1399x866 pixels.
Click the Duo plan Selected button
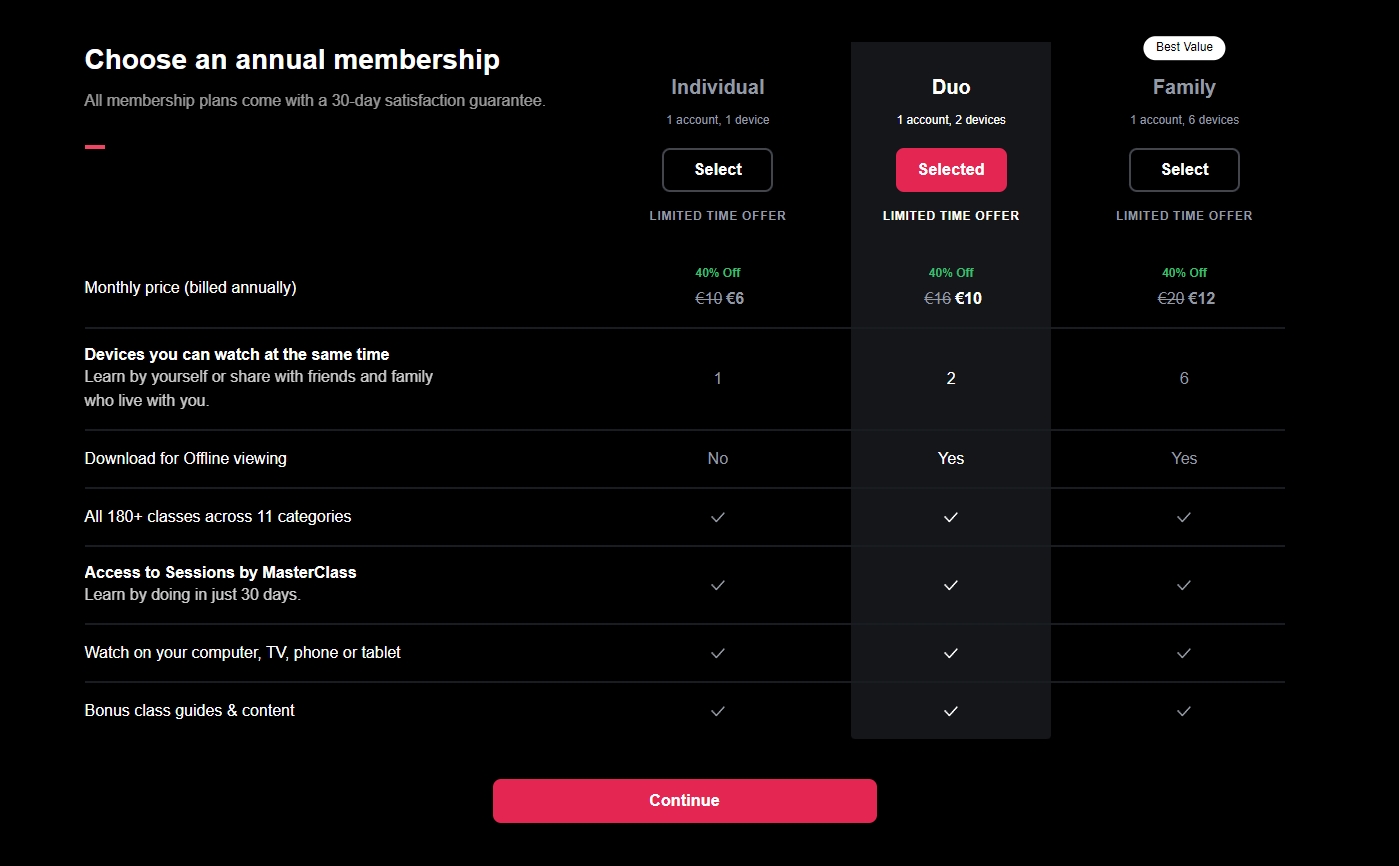tap(951, 170)
